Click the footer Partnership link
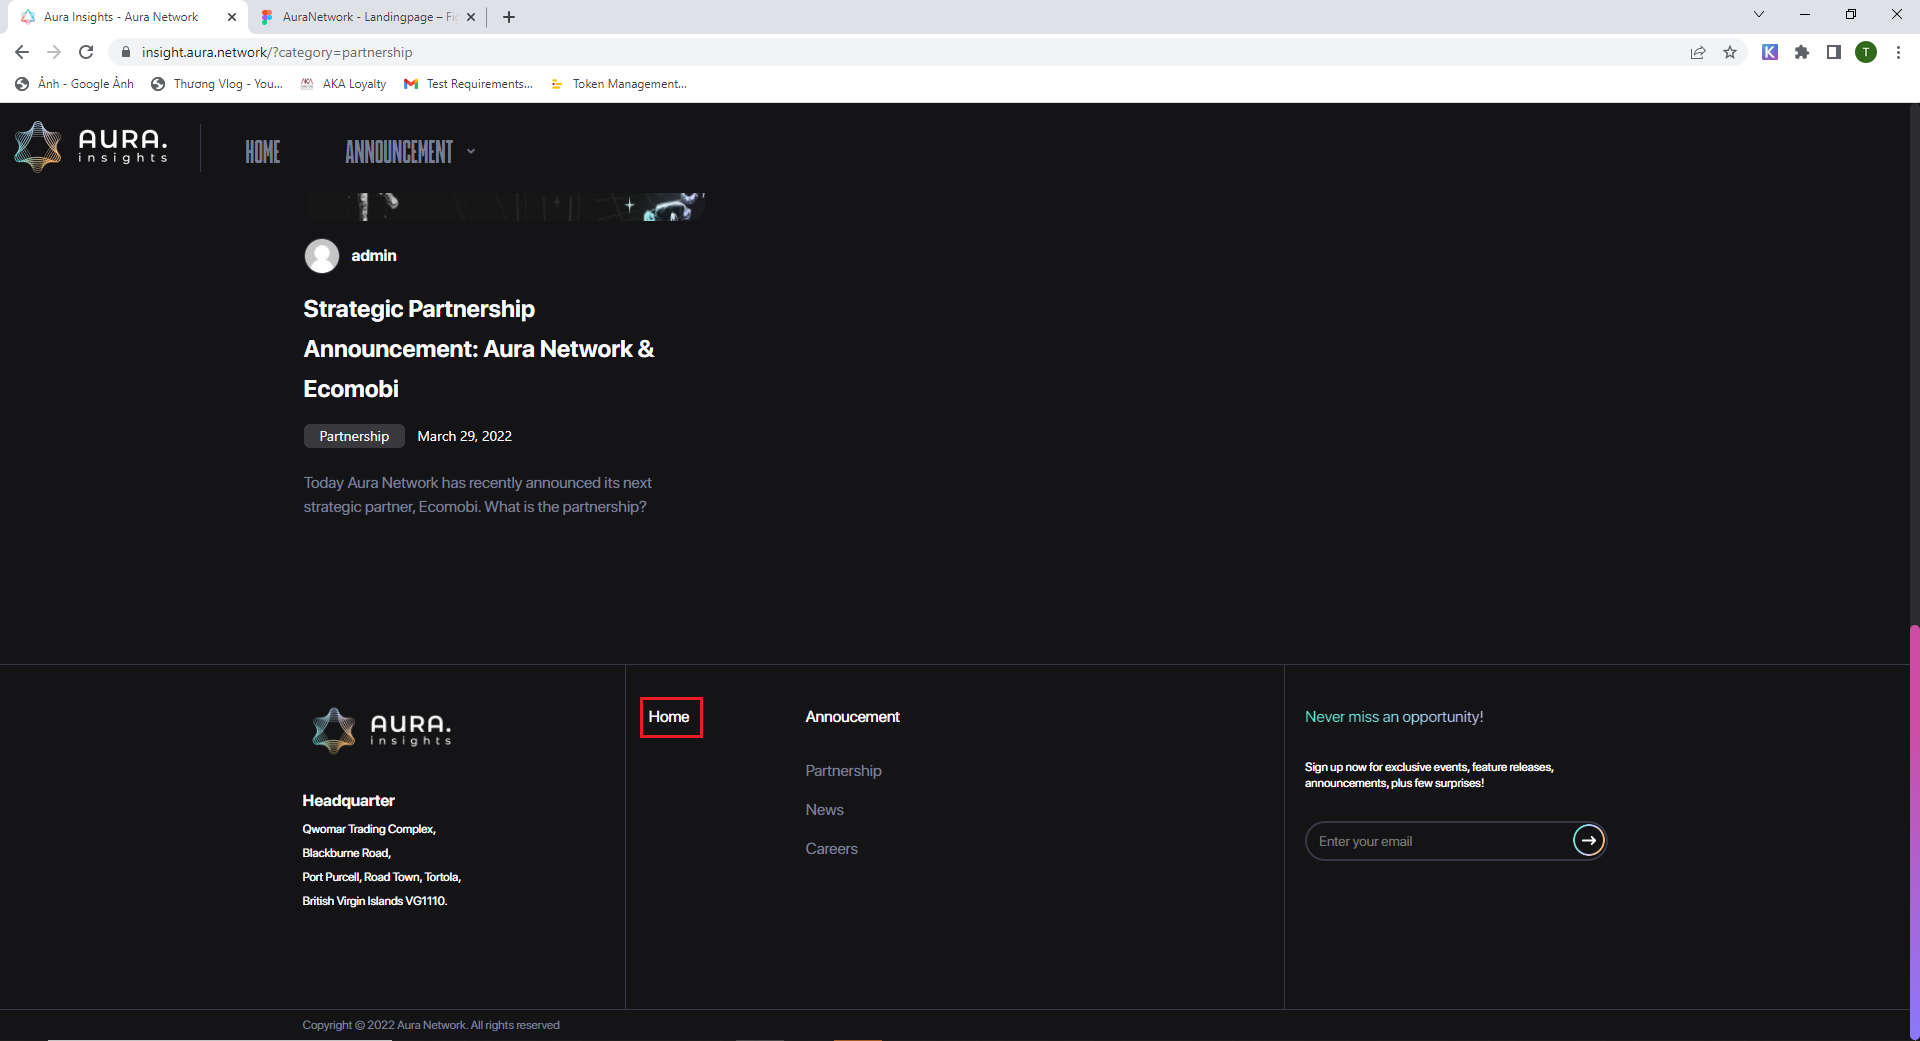Viewport: 1920px width, 1041px height. [x=843, y=771]
